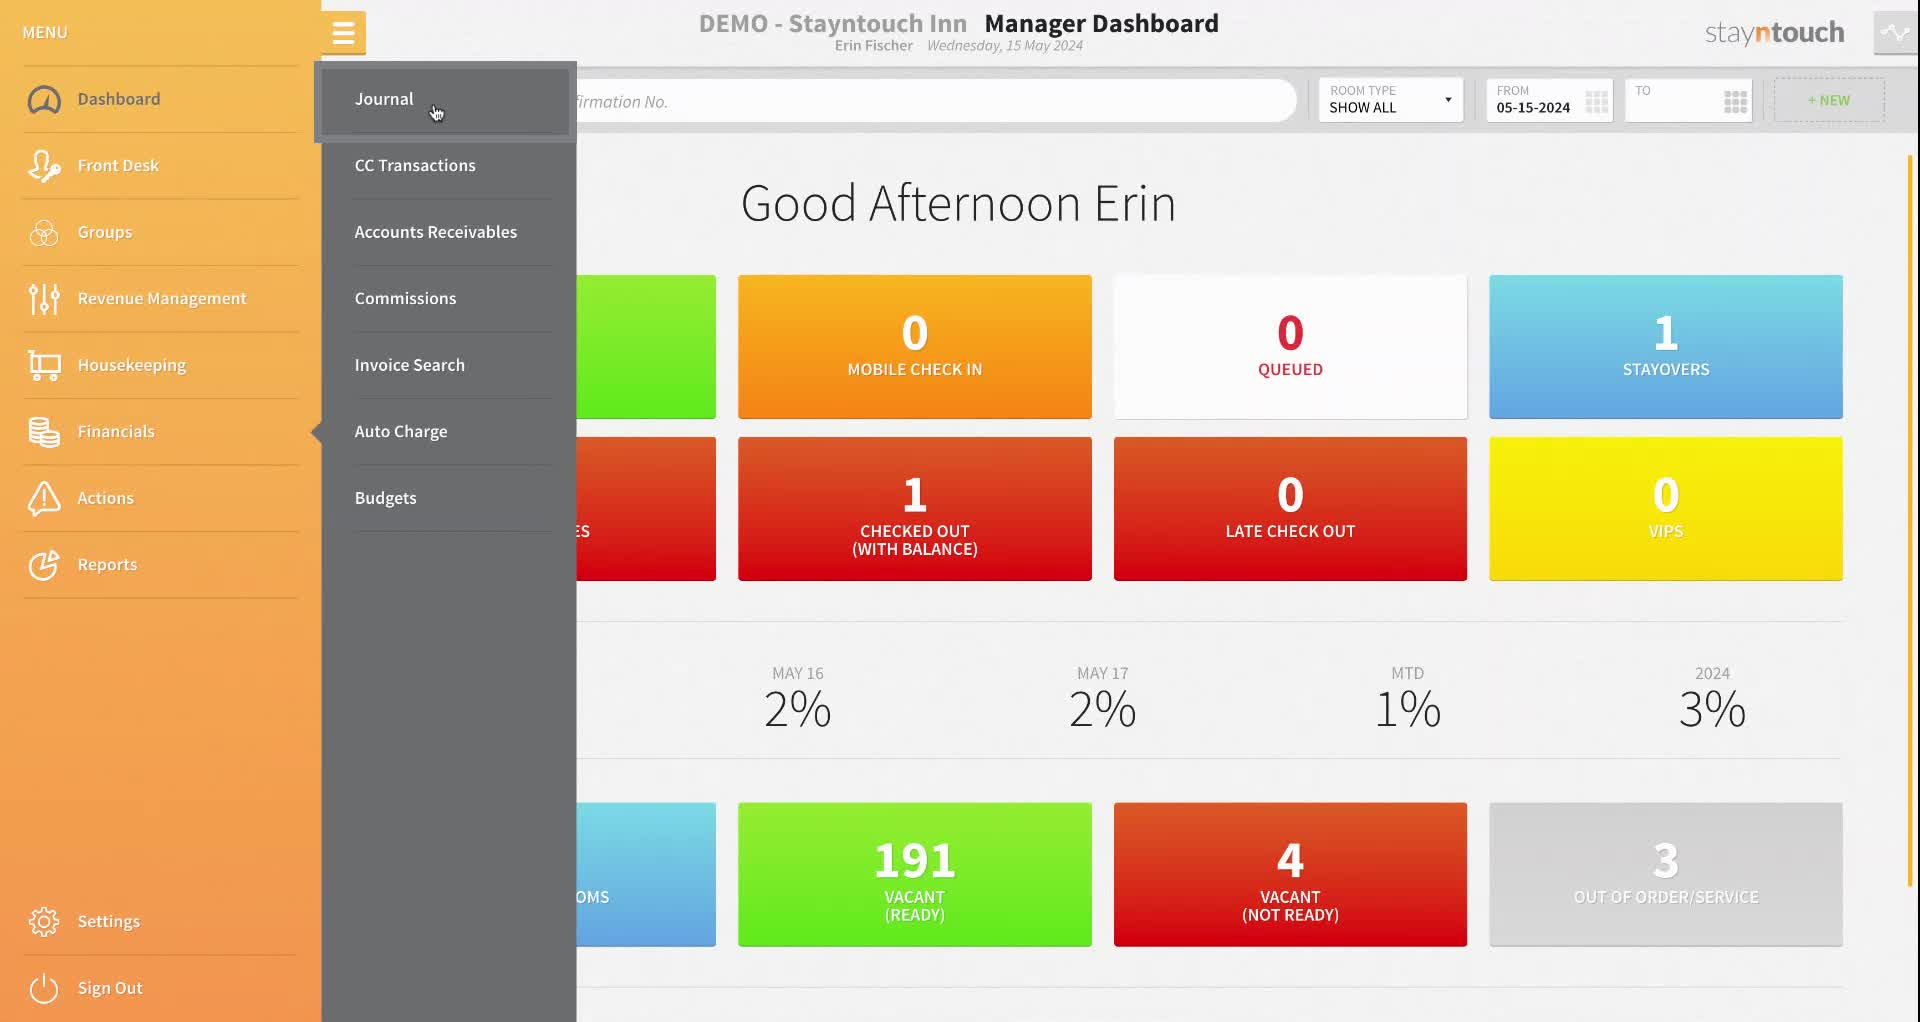Open the Late Check Out tile
The height and width of the screenshot is (1022, 1920).
1290,509
